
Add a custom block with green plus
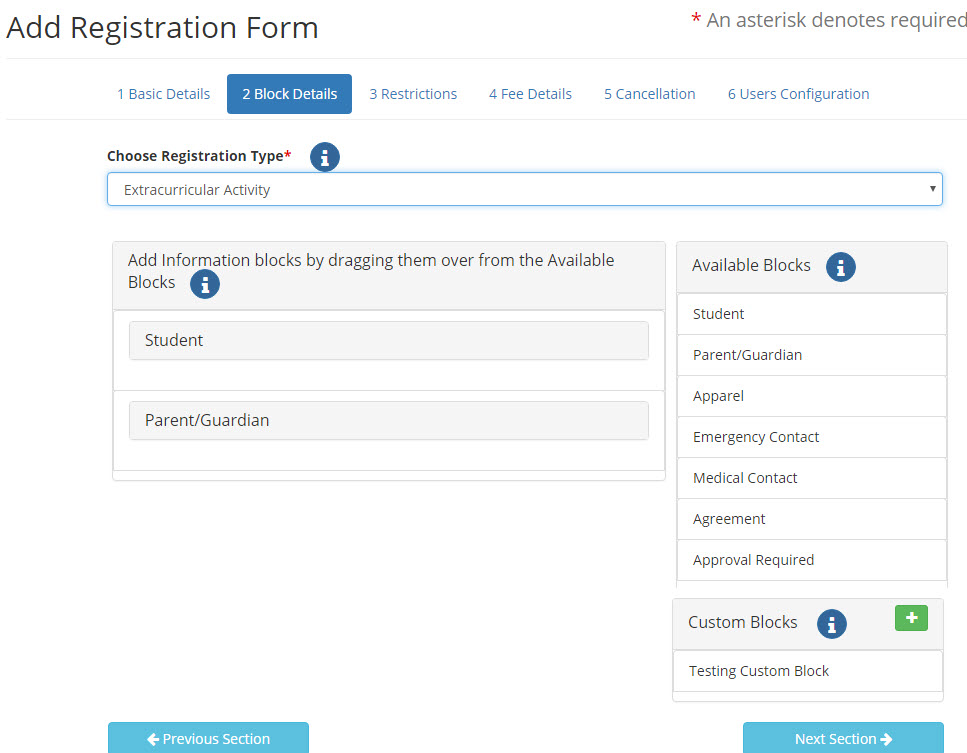coord(911,618)
